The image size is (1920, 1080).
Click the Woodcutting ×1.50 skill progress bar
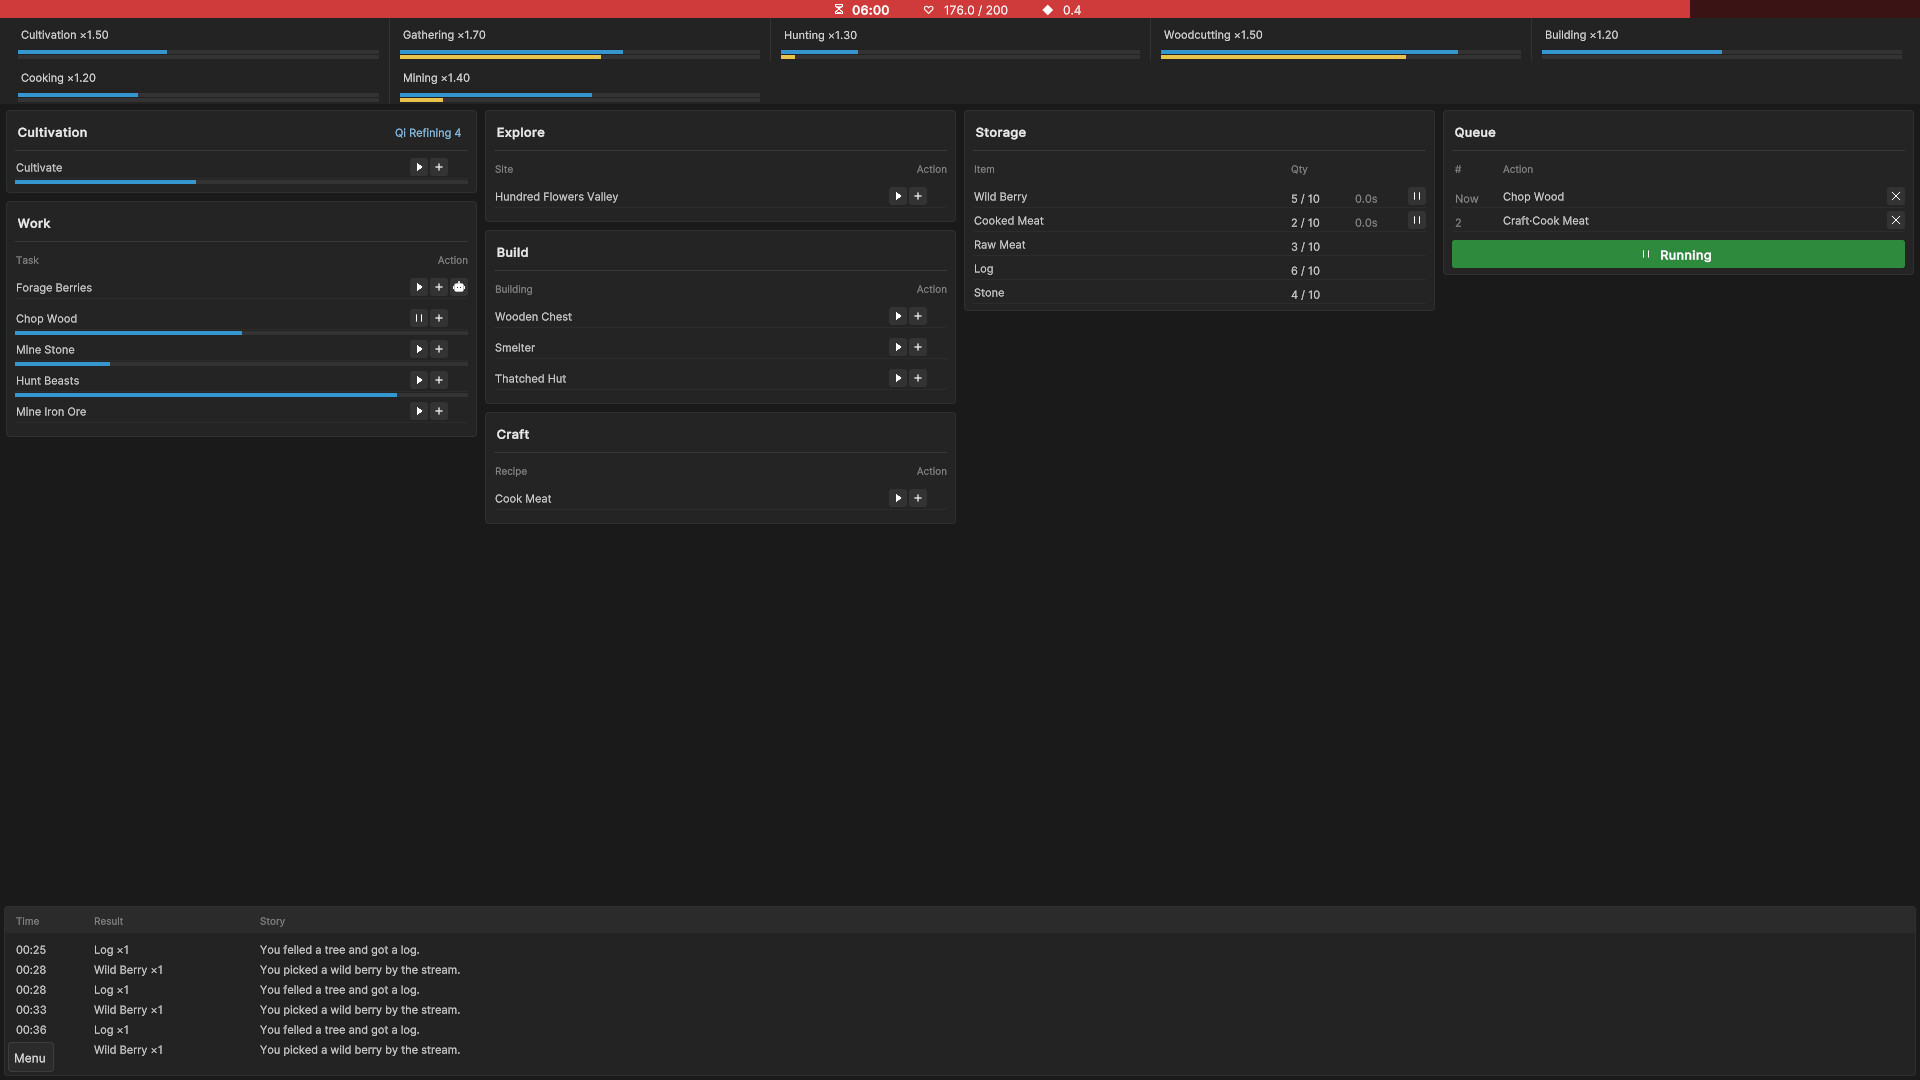click(x=1340, y=54)
